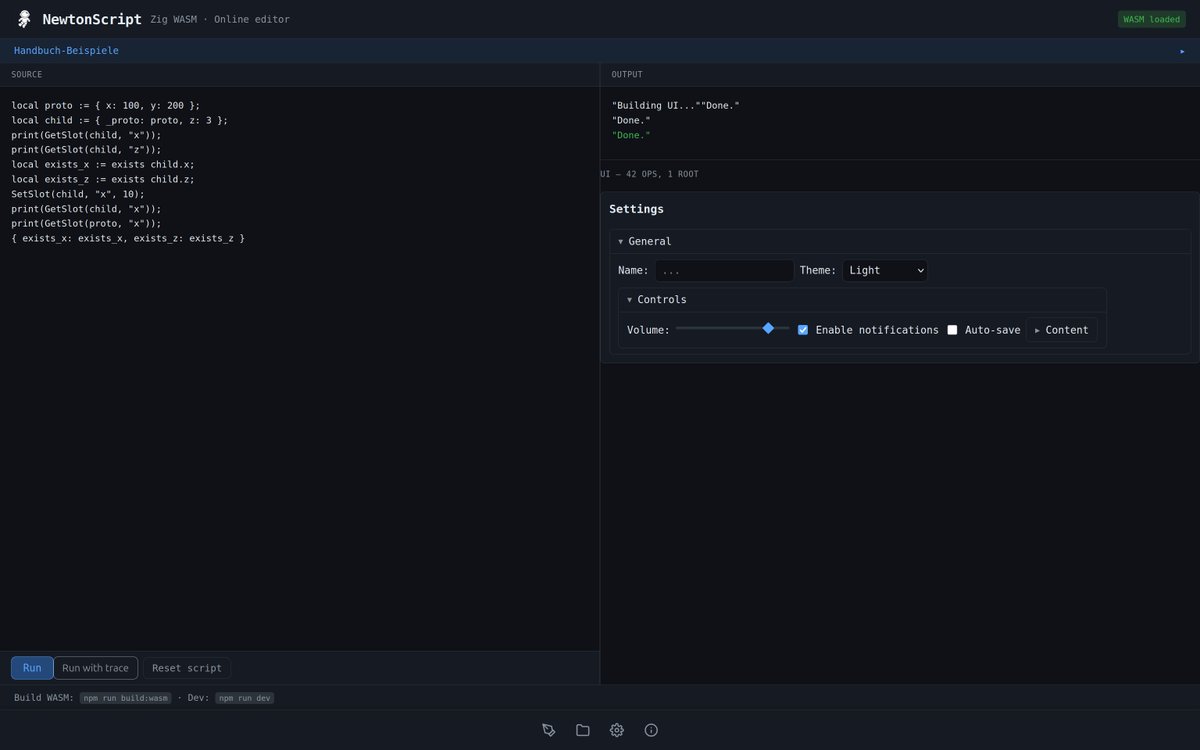Click the Zig WASM · Online editor subtitle
Viewport: 1200px width, 750px height.
click(220, 19)
